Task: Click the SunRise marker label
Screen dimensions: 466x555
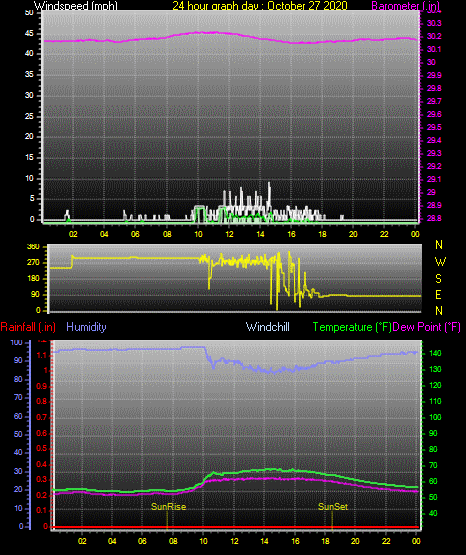Action: tap(168, 507)
